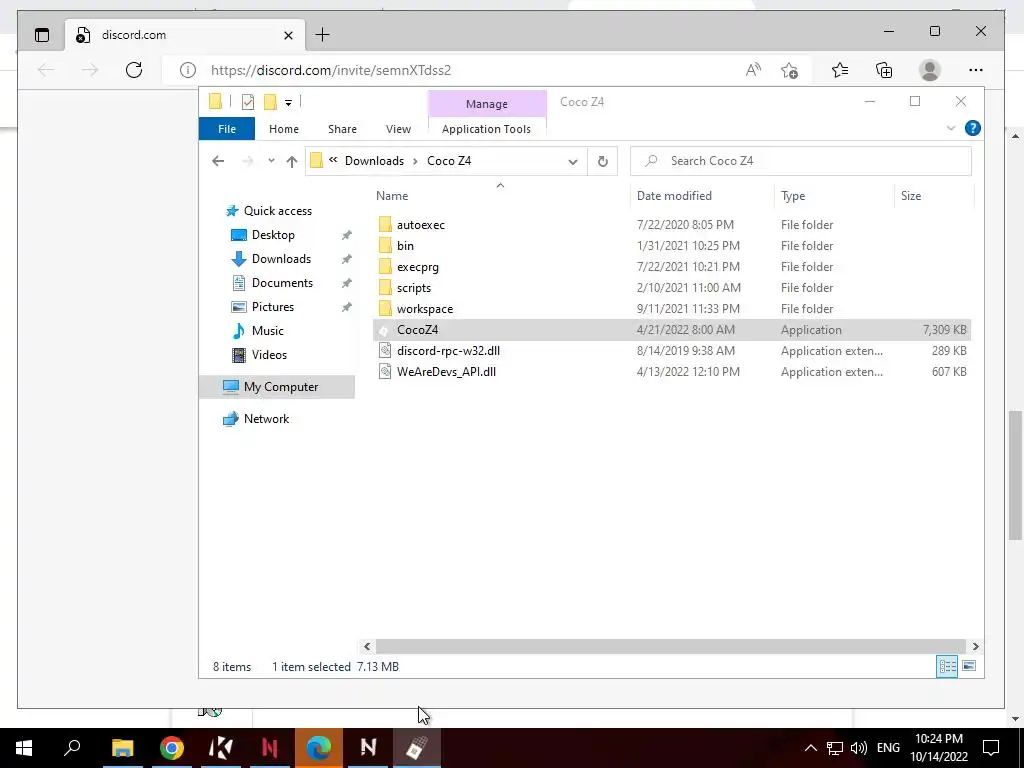The image size is (1024, 768).
Task: Open Downloads in navigation pane
Action: (x=281, y=259)
